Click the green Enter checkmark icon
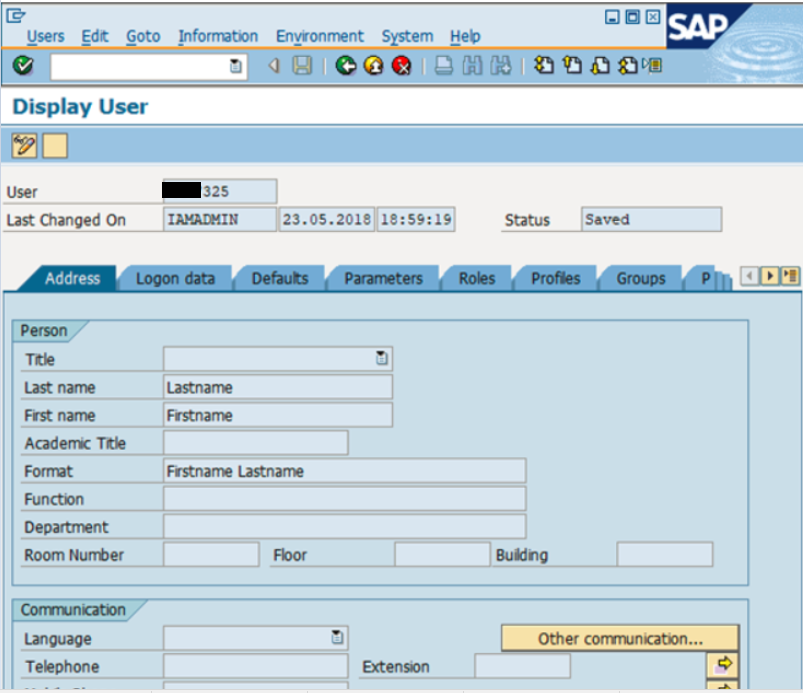Screen dimensions: 803x693 (23, 66)
